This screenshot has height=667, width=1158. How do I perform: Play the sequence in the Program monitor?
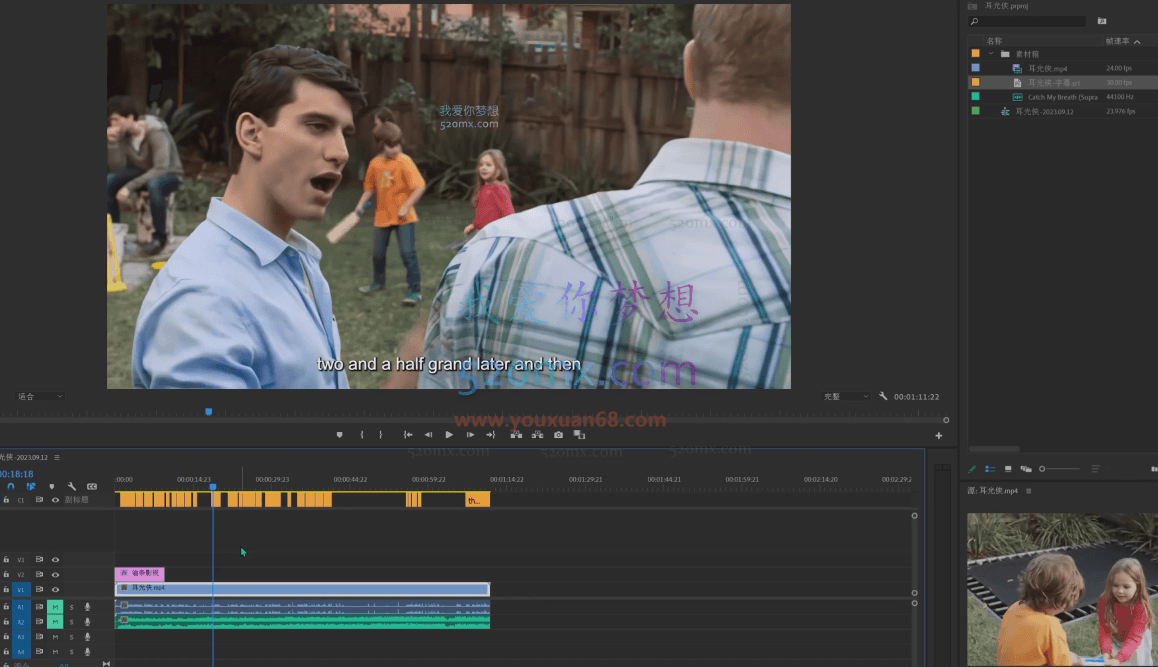(x=449, y=435)
